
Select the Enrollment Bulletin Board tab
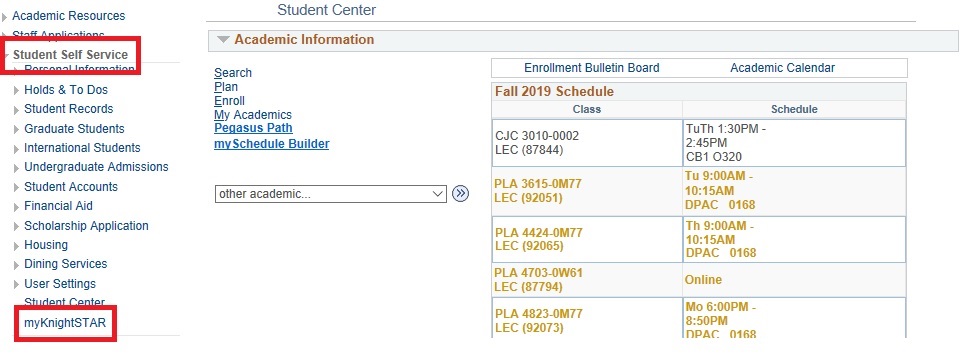click(x=591, y=68)
